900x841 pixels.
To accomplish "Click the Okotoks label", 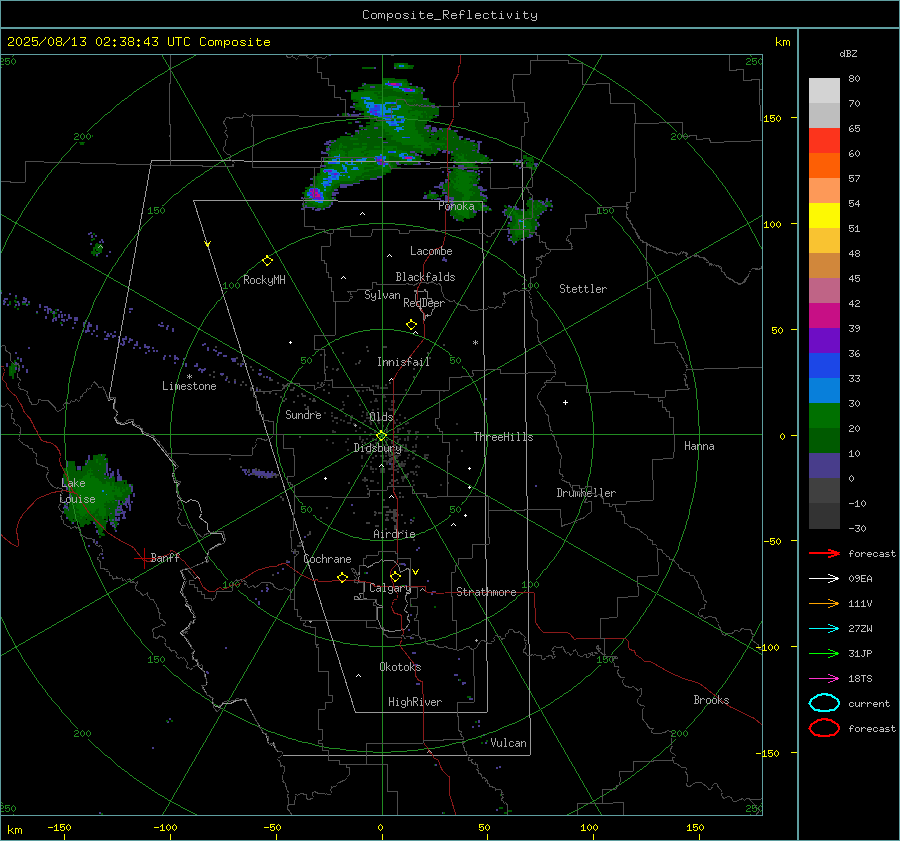I will [400, 667].
